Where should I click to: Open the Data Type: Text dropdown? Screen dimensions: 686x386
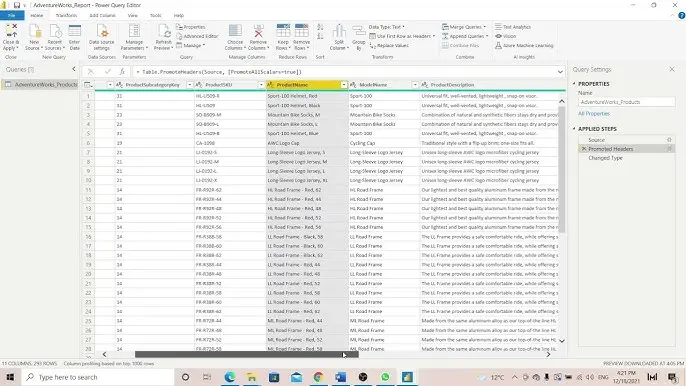(x=387, y=27)
